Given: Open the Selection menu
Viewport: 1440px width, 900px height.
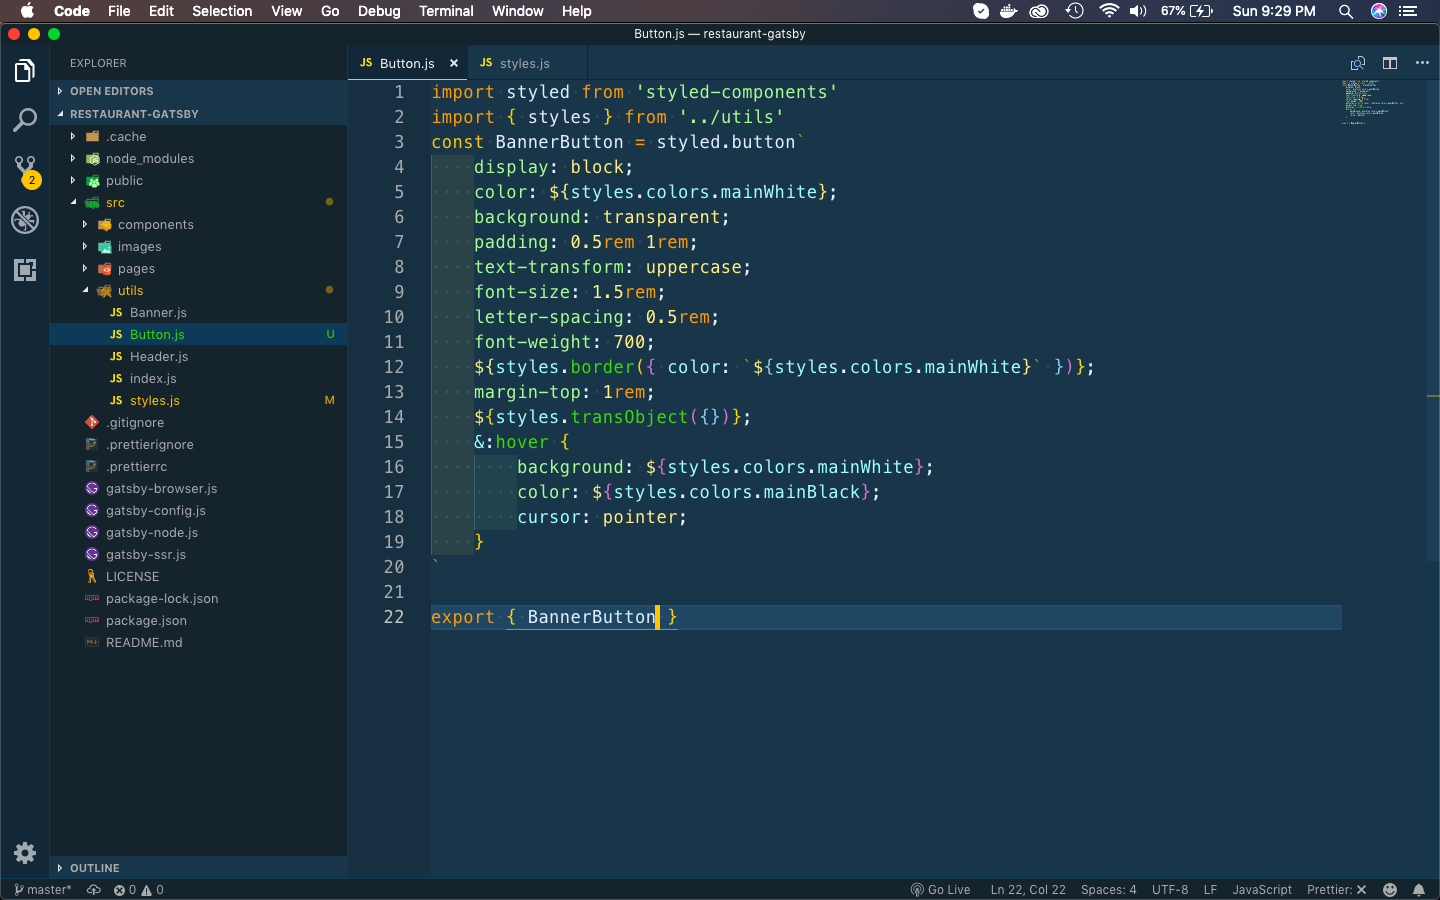Looking at the screenshot, I should [222, 11].
